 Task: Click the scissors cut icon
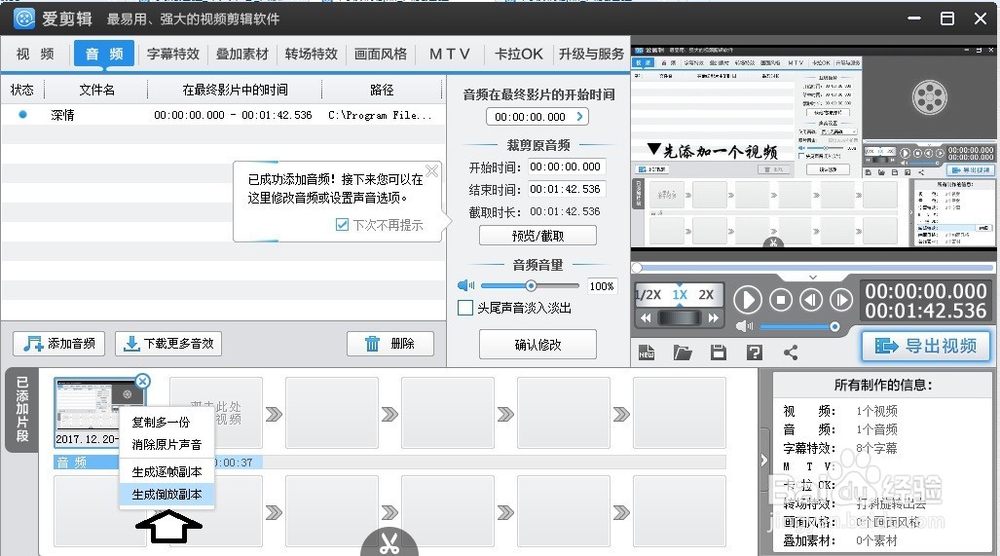[389, 543]
